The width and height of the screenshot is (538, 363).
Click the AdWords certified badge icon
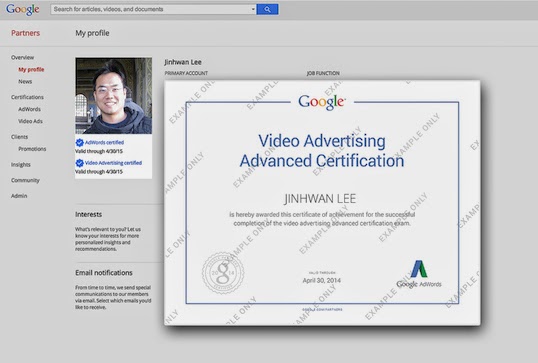coord(80,142)
